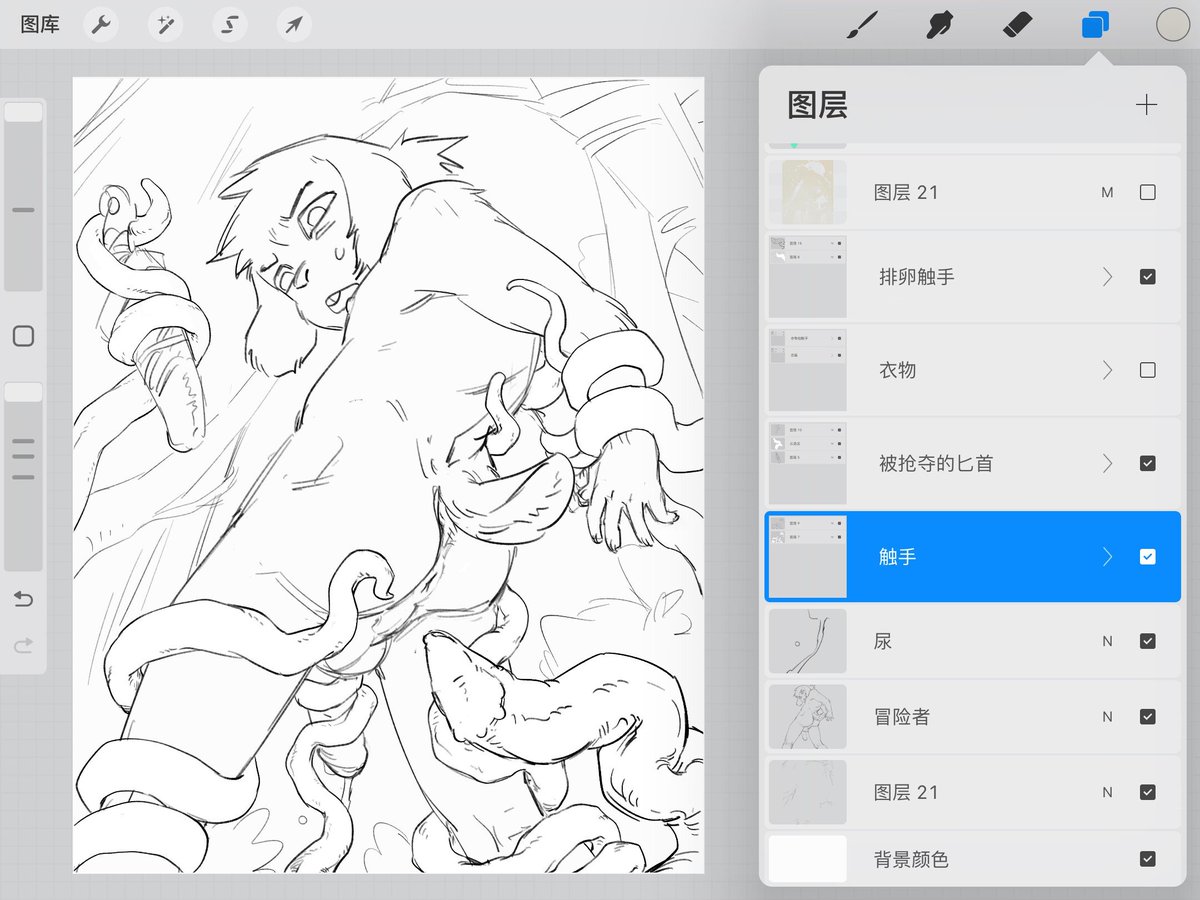This screenshot has height=900, width=1200.
Task: Open blend mode N of 冒险者 layer
Action: [1107, 717]
